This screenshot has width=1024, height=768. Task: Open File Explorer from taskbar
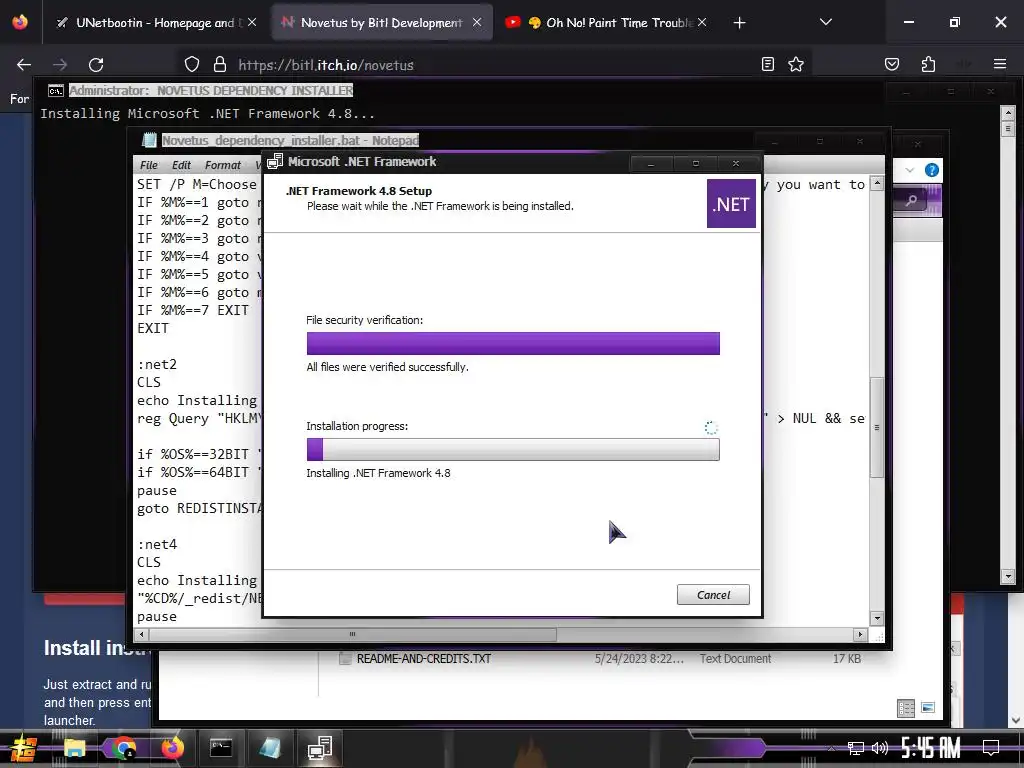pos(74,748)
